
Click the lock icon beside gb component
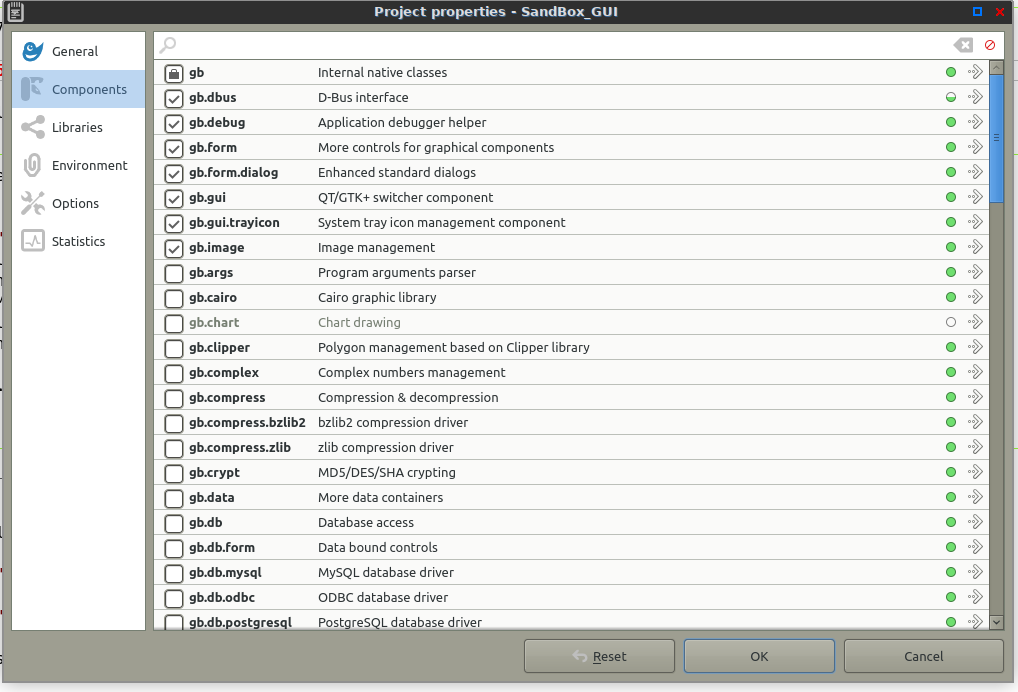174,73
